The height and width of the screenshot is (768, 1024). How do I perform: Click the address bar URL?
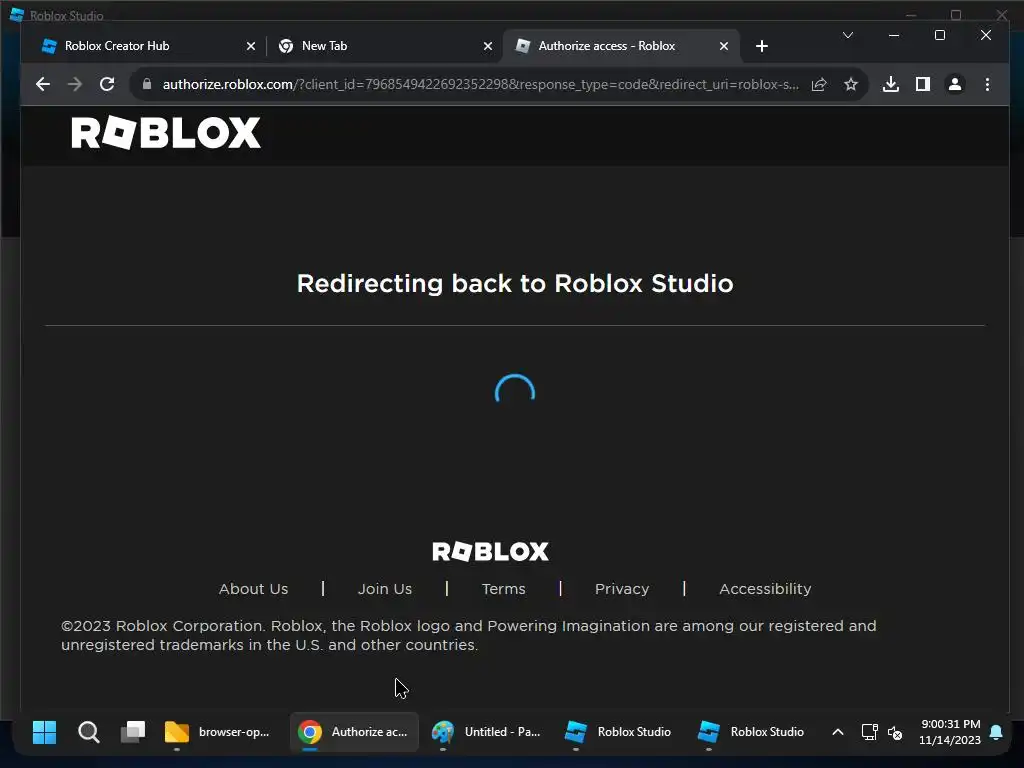pos(480,84)
